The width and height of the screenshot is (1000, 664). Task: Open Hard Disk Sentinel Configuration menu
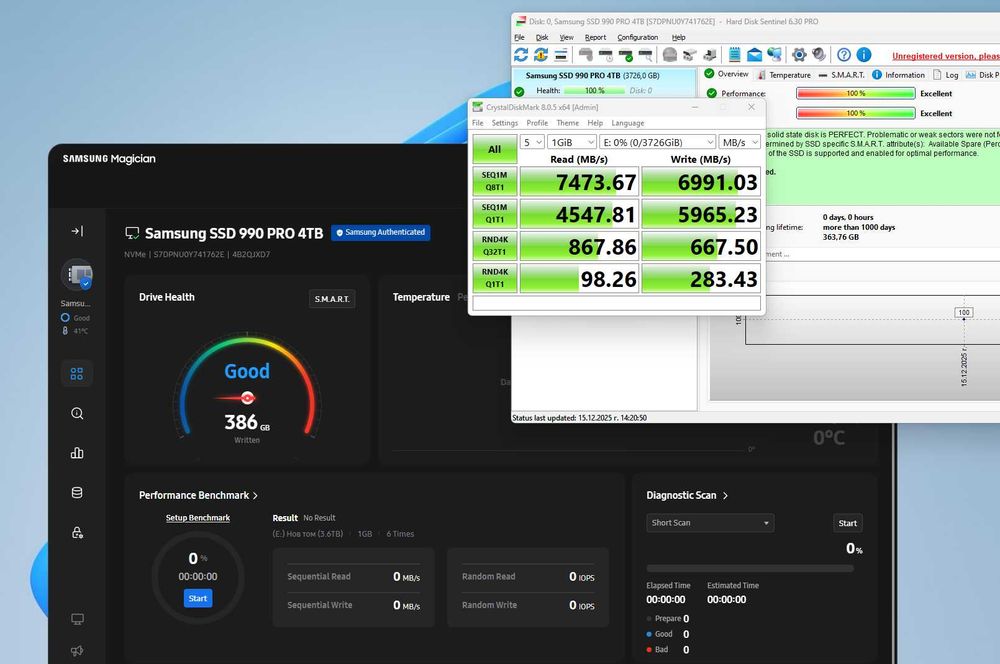point(637,38)
